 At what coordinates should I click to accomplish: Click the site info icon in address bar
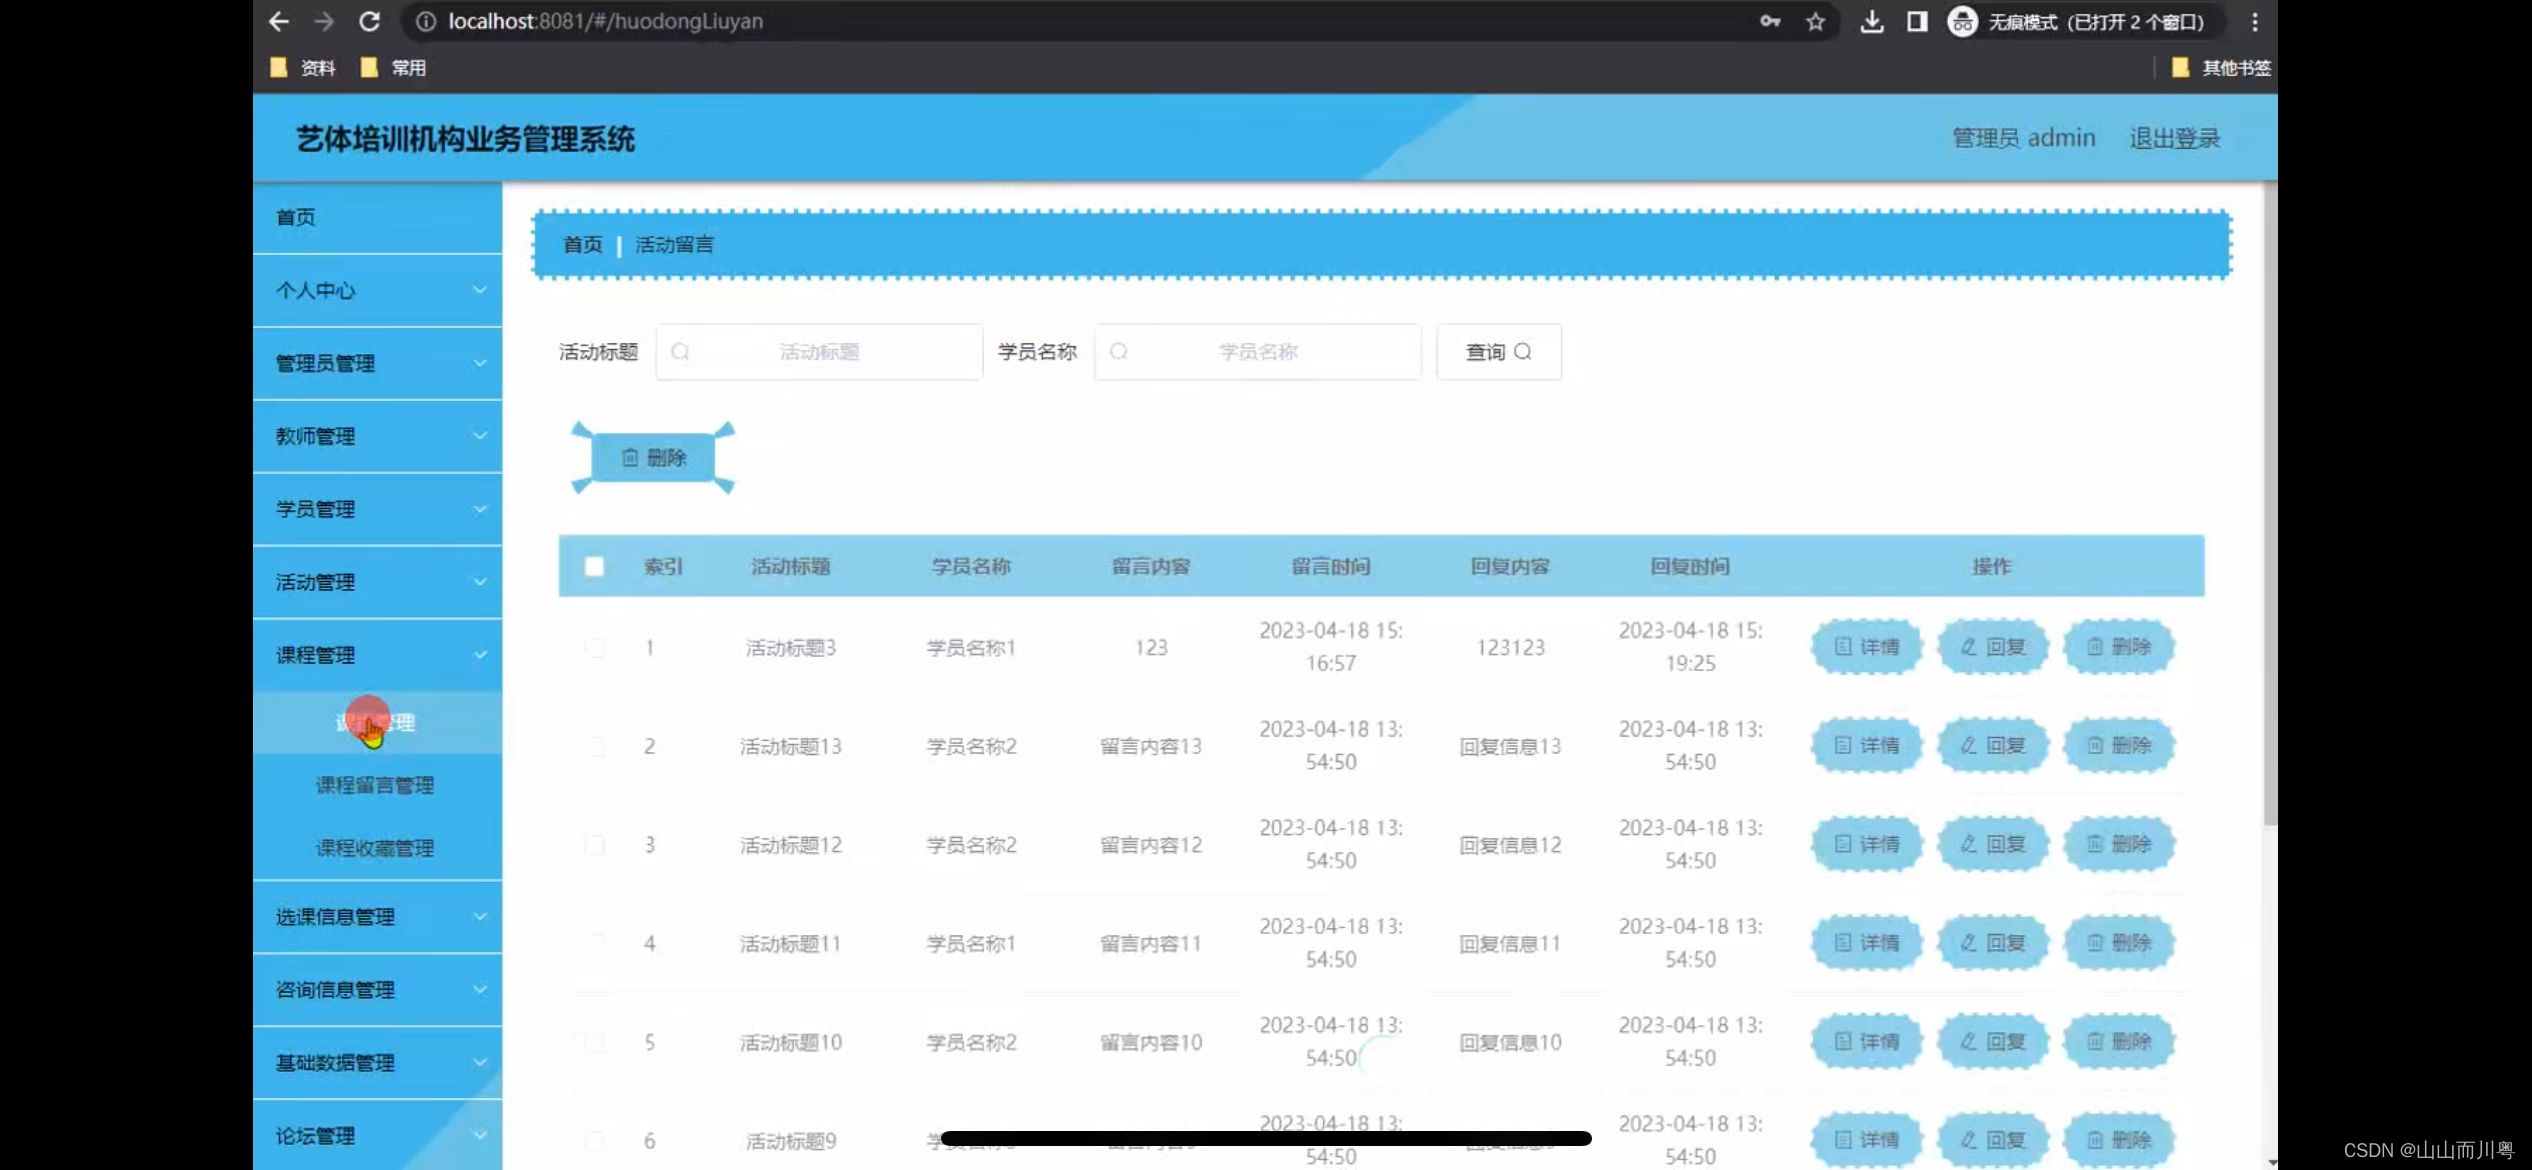tap(426, 21)
